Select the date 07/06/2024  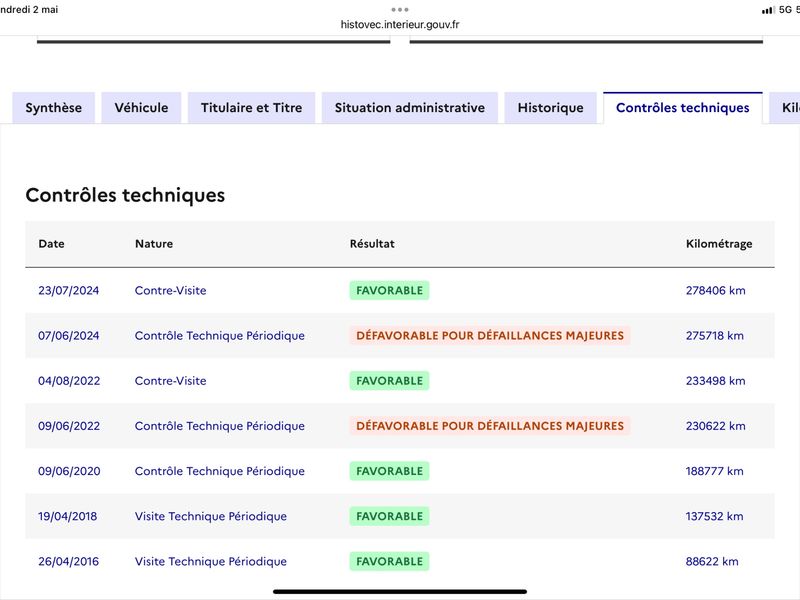pos(68,336)
